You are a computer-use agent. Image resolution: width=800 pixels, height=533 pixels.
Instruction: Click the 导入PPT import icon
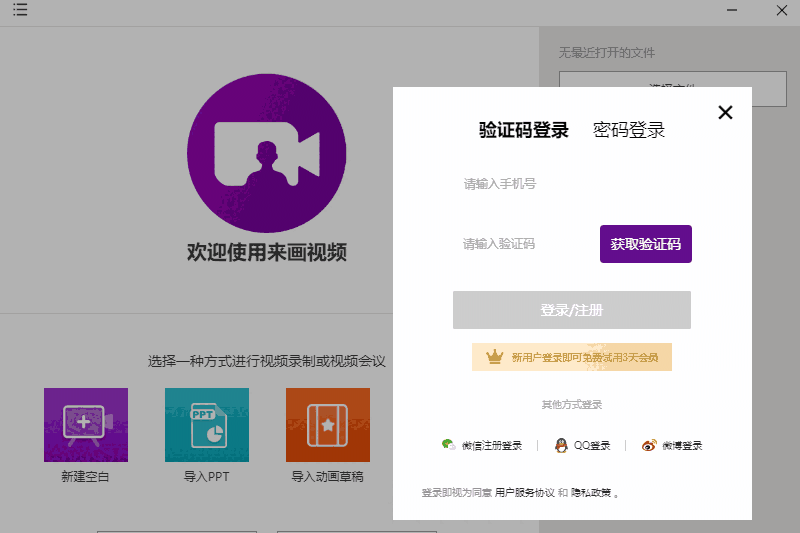[x=207, y=425]
